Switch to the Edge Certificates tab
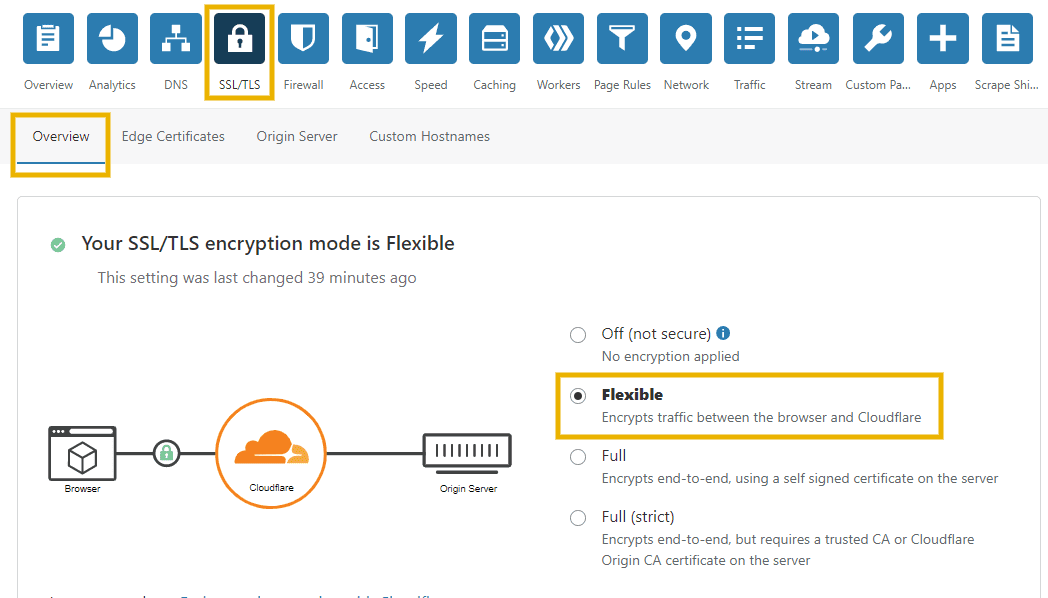Screen dimensions: 1048x598 tap(172, 136)
